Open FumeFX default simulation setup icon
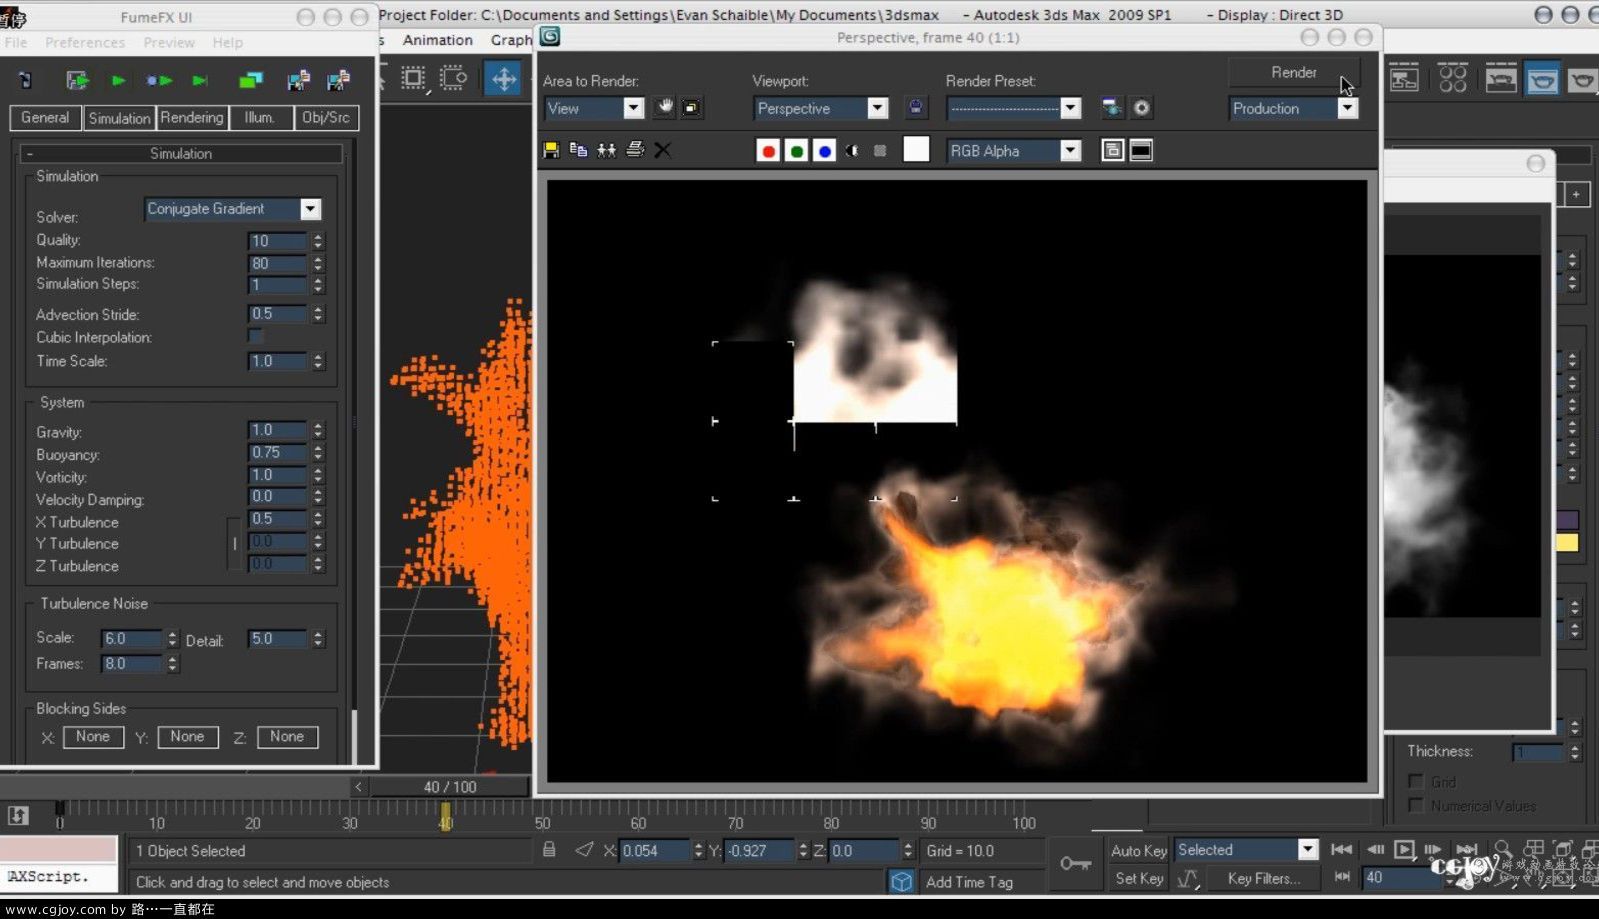The image size is (1599, 919). point(77,80)
